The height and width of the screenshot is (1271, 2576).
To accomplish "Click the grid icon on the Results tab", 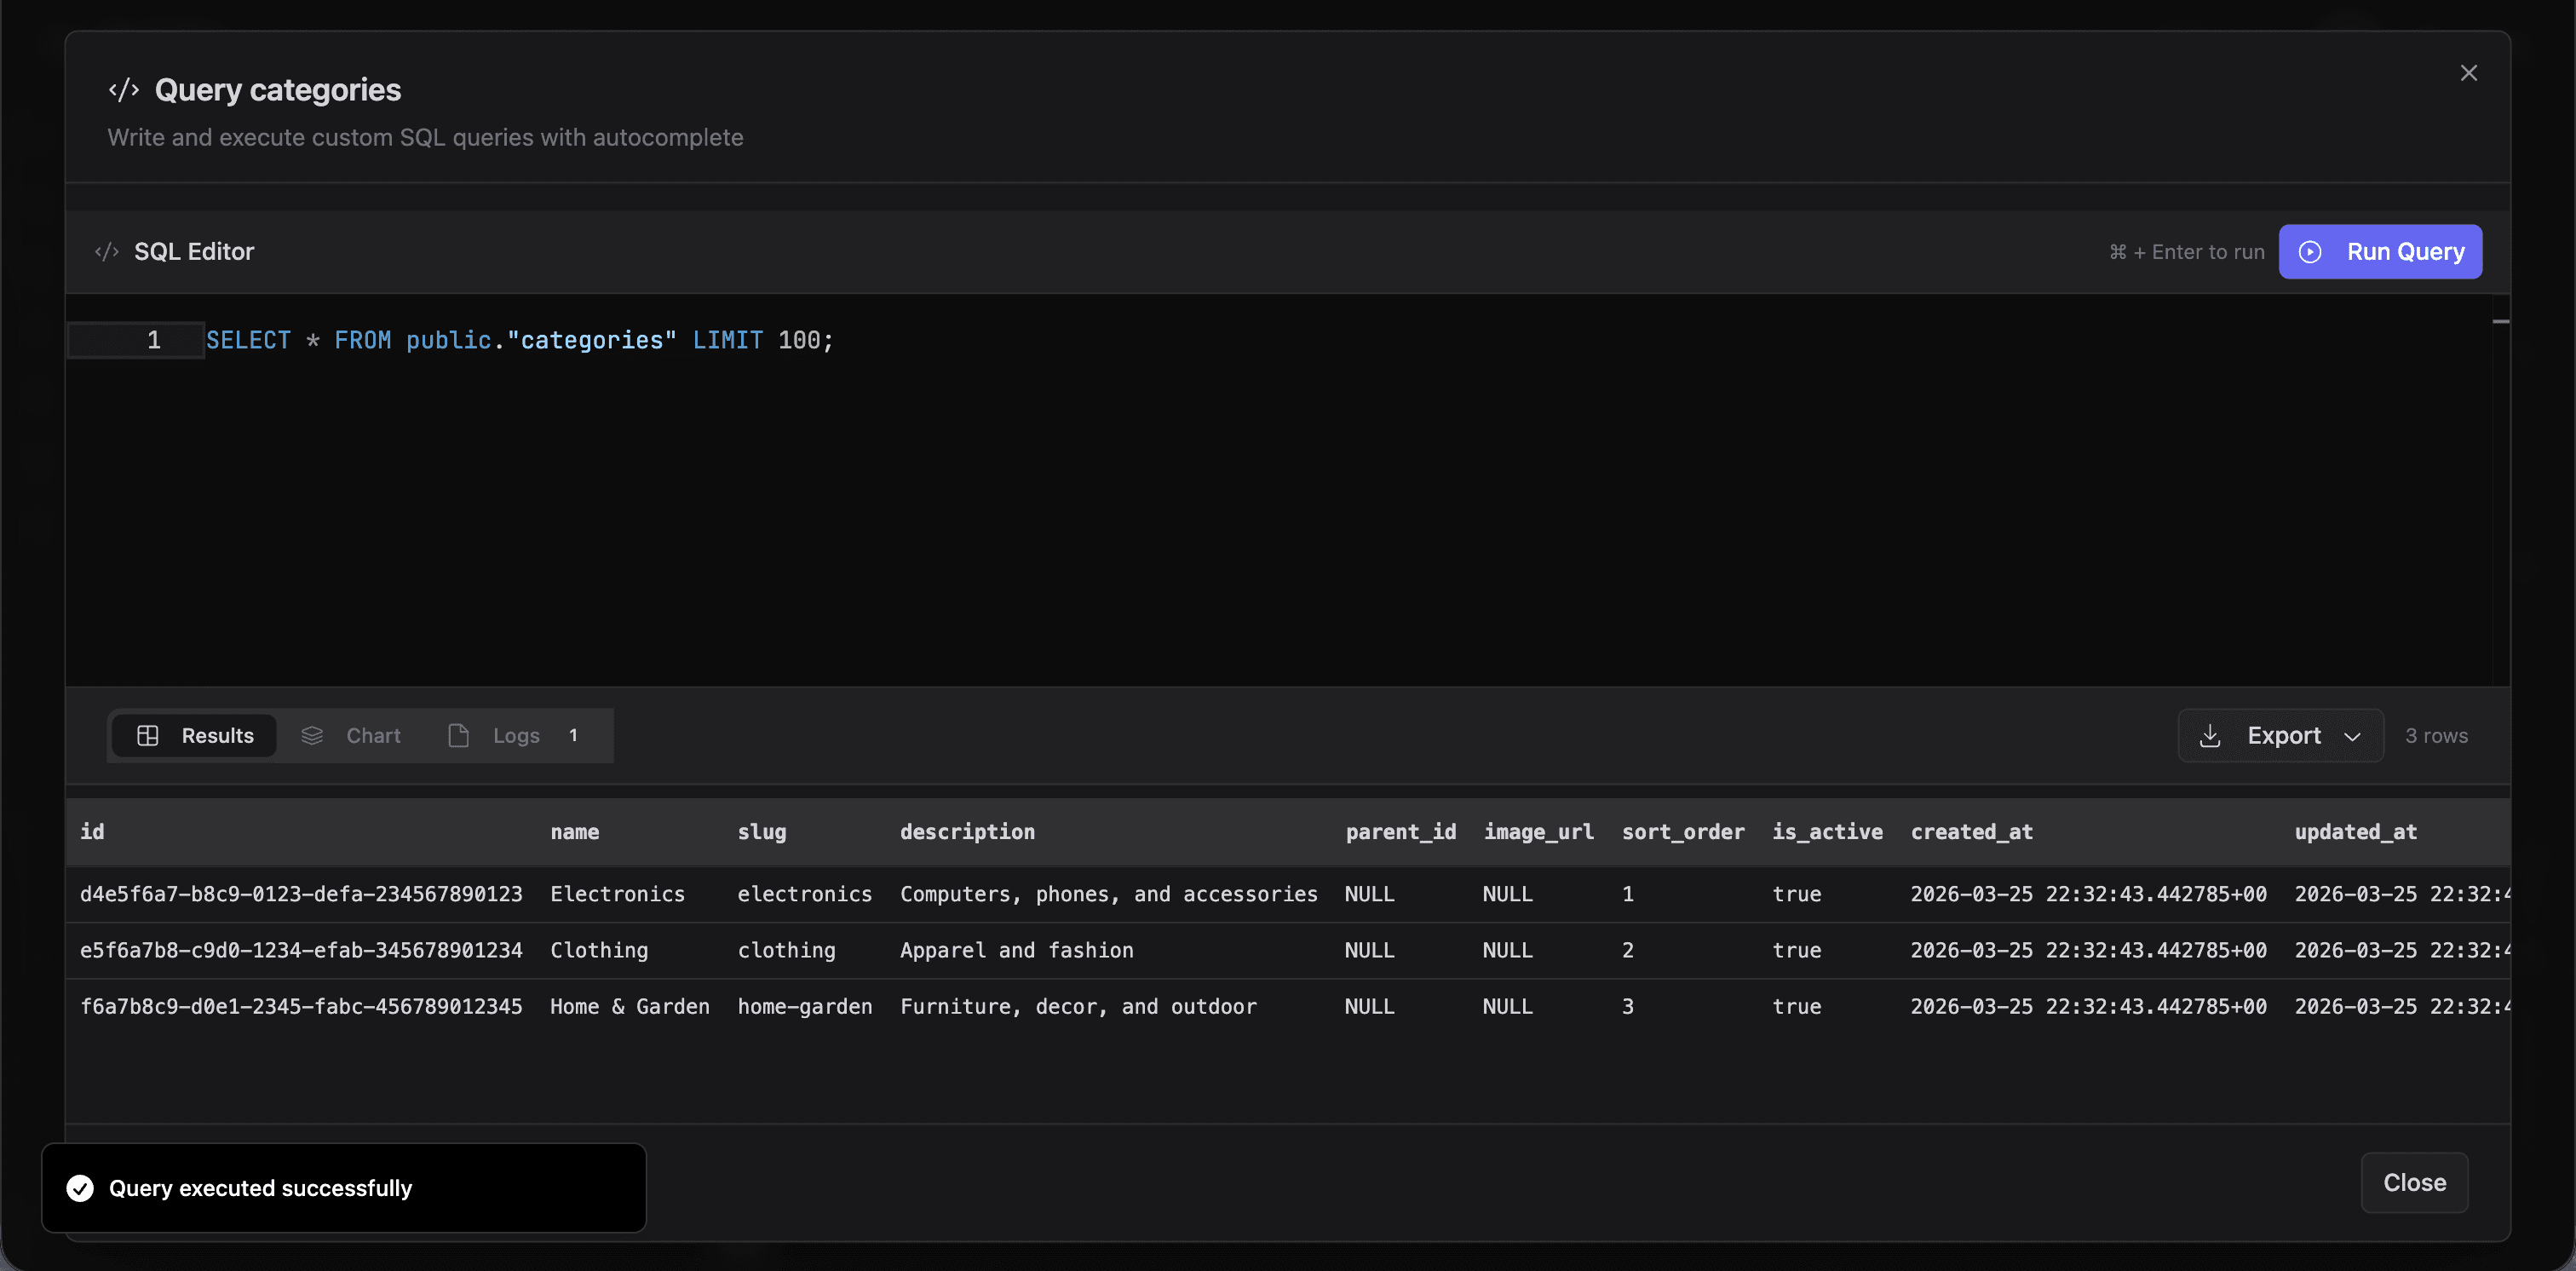I will click(x=148, y=736).
